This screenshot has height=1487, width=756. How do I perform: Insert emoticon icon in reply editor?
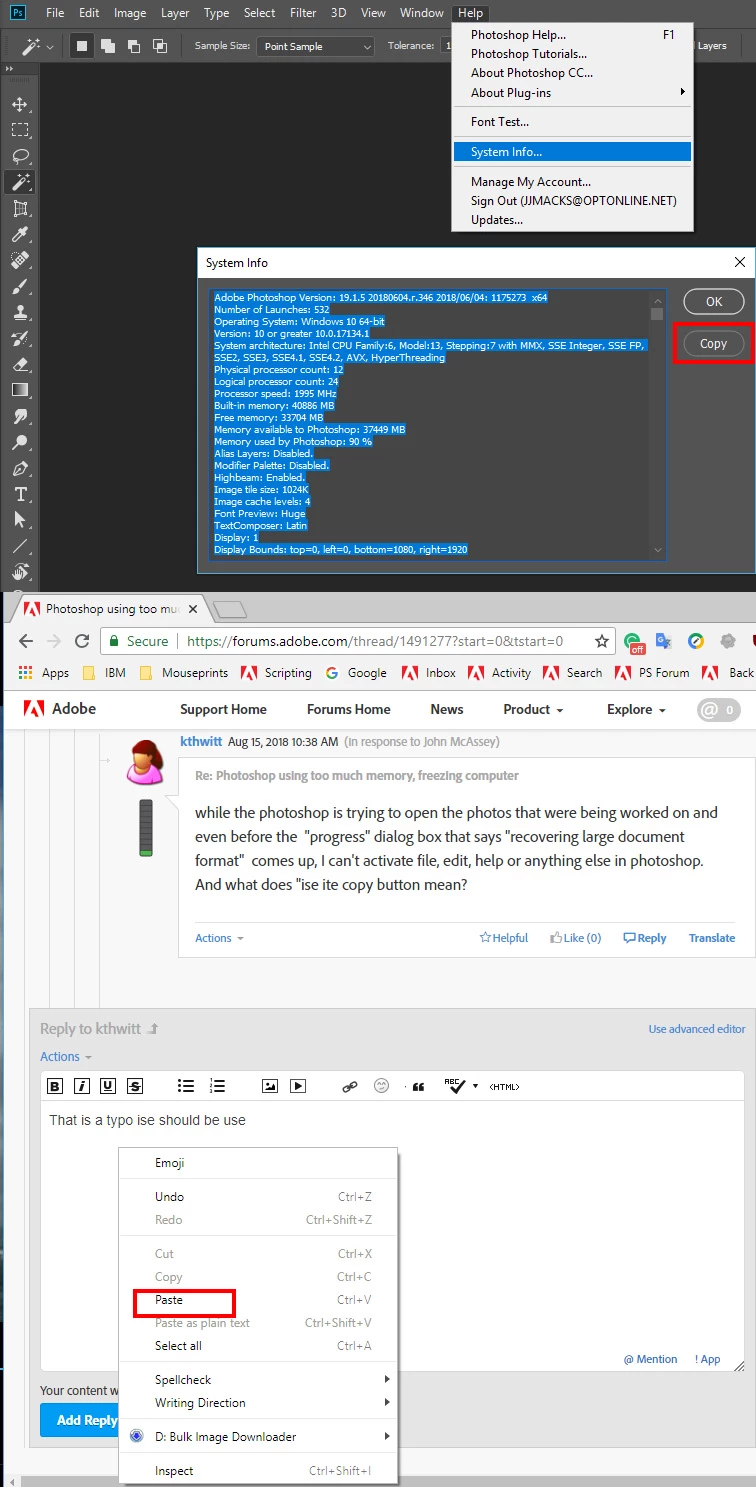381,1086
